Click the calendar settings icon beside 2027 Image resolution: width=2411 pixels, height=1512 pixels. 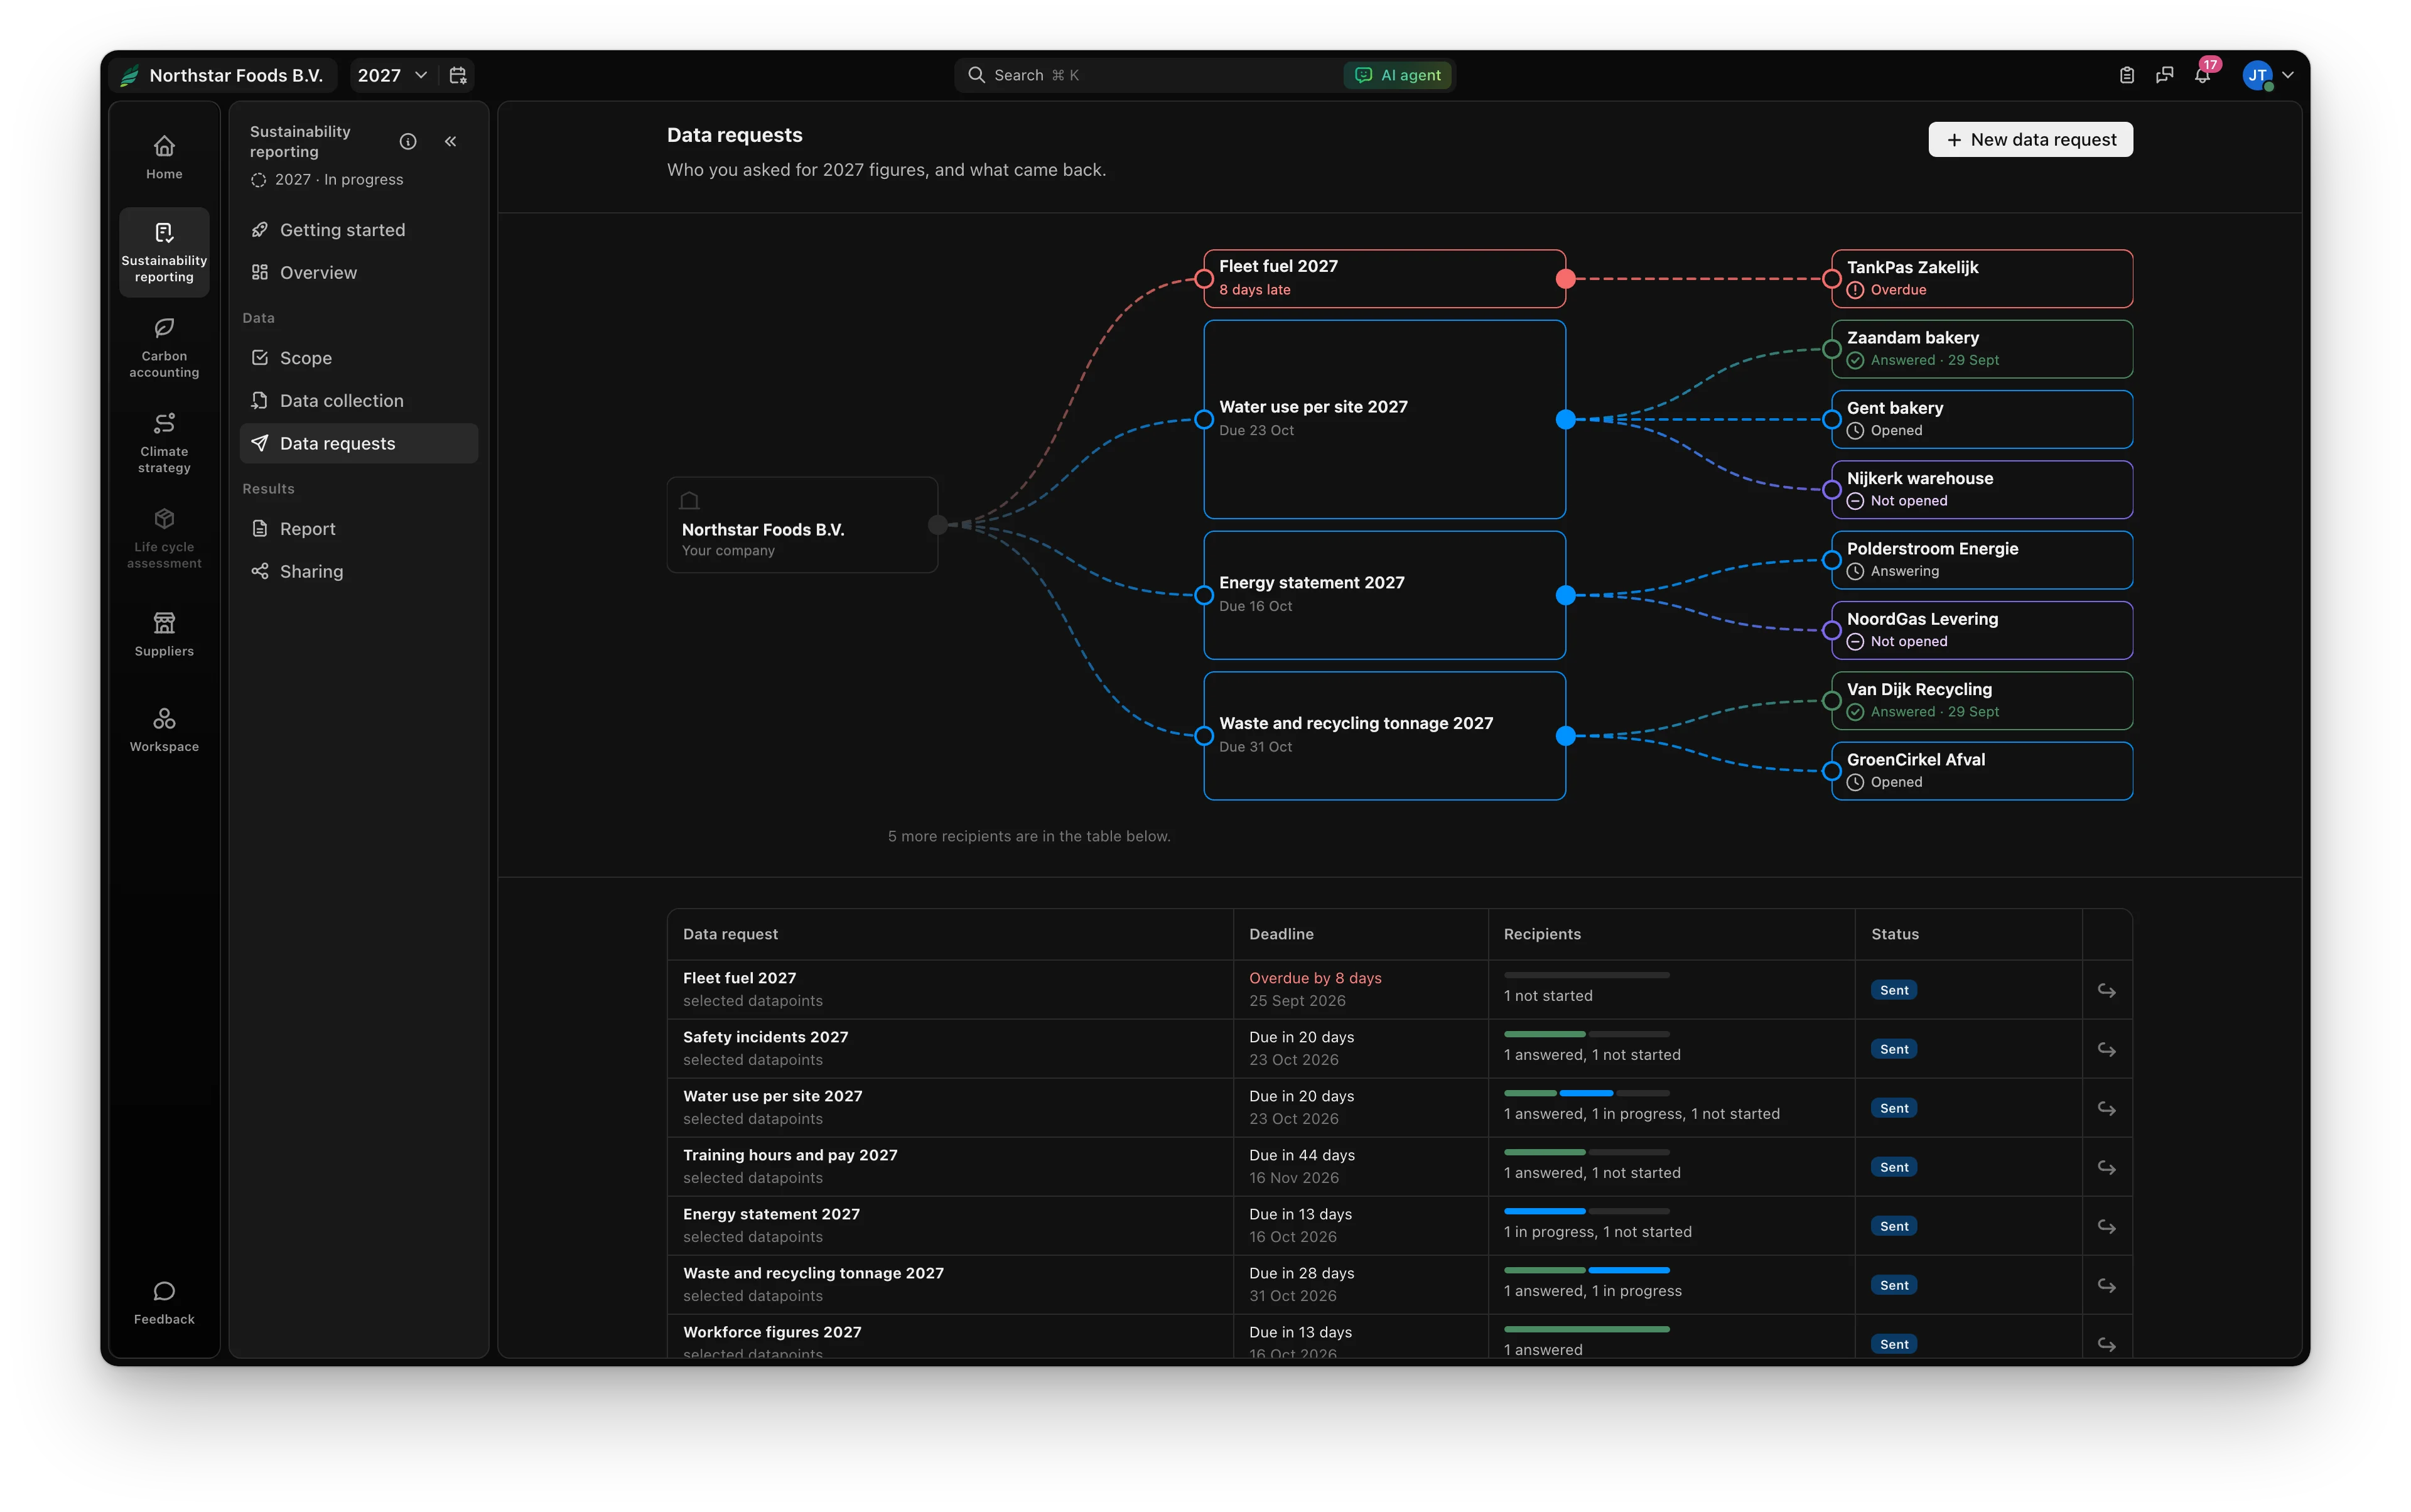[x=458, y=75]
